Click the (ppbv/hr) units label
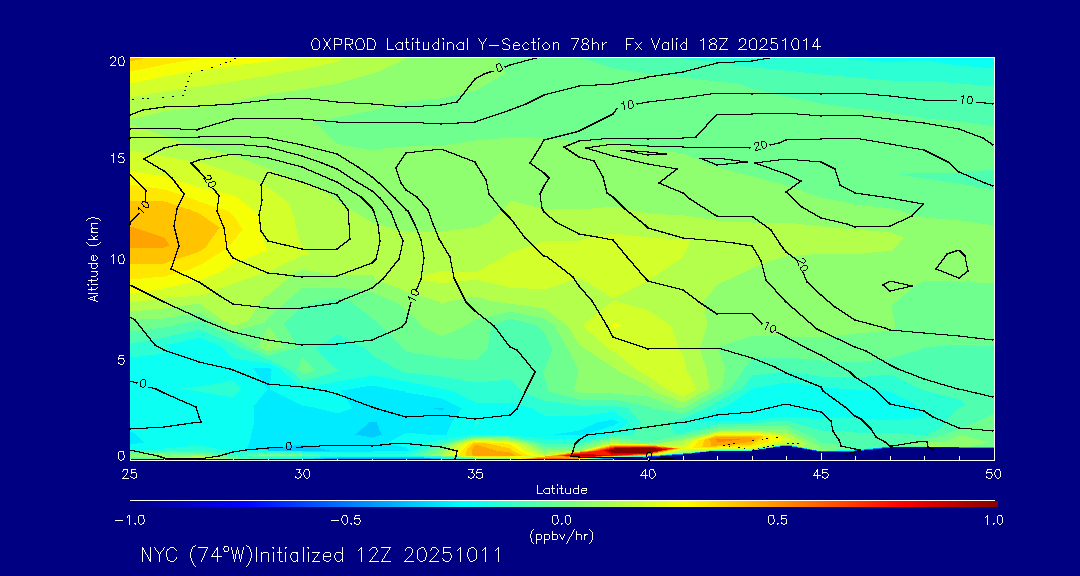This screenshot has width=1080, height=576. pyautogui.click(x=561, y=535)
